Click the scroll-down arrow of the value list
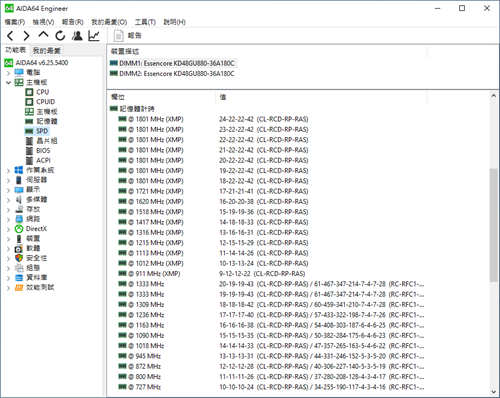 click(x=493, y=392)
